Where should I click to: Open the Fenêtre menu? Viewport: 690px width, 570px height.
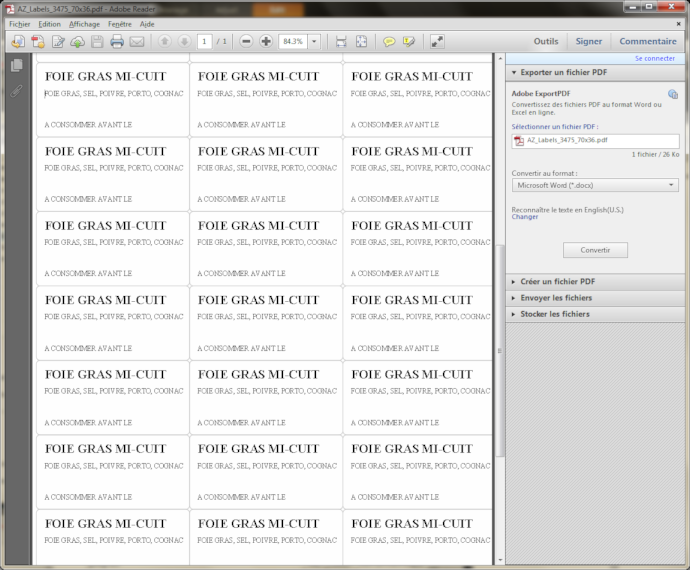click(x=120, y=24)
